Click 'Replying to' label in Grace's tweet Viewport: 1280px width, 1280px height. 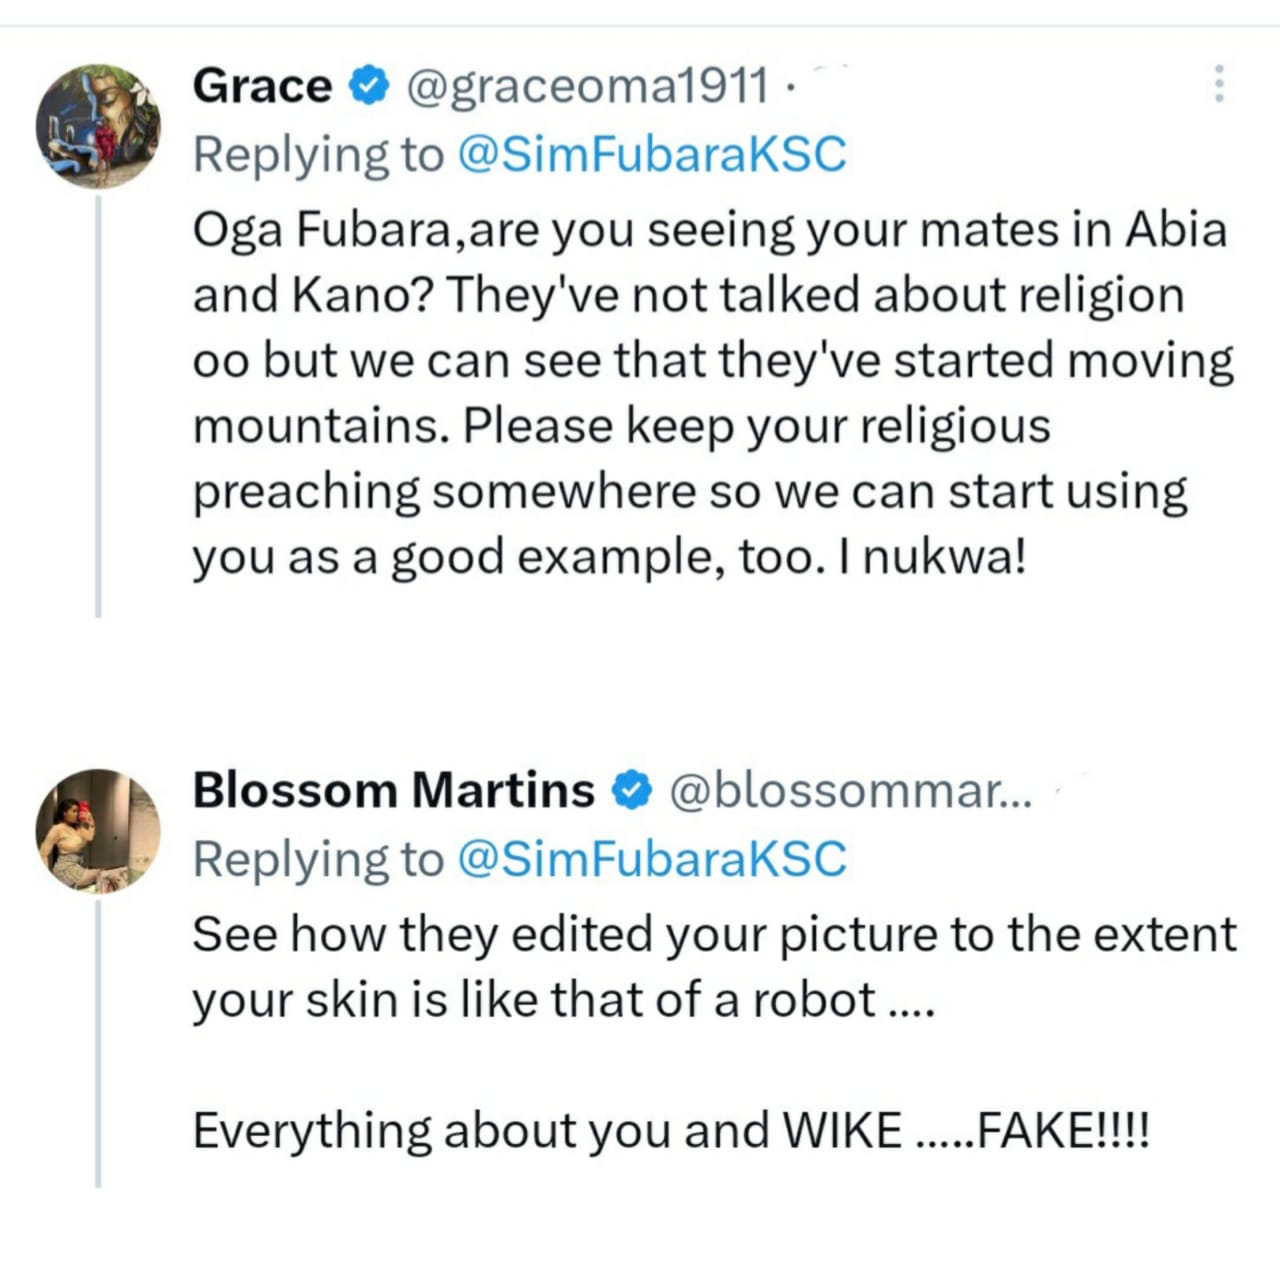[x=317, y=155]
